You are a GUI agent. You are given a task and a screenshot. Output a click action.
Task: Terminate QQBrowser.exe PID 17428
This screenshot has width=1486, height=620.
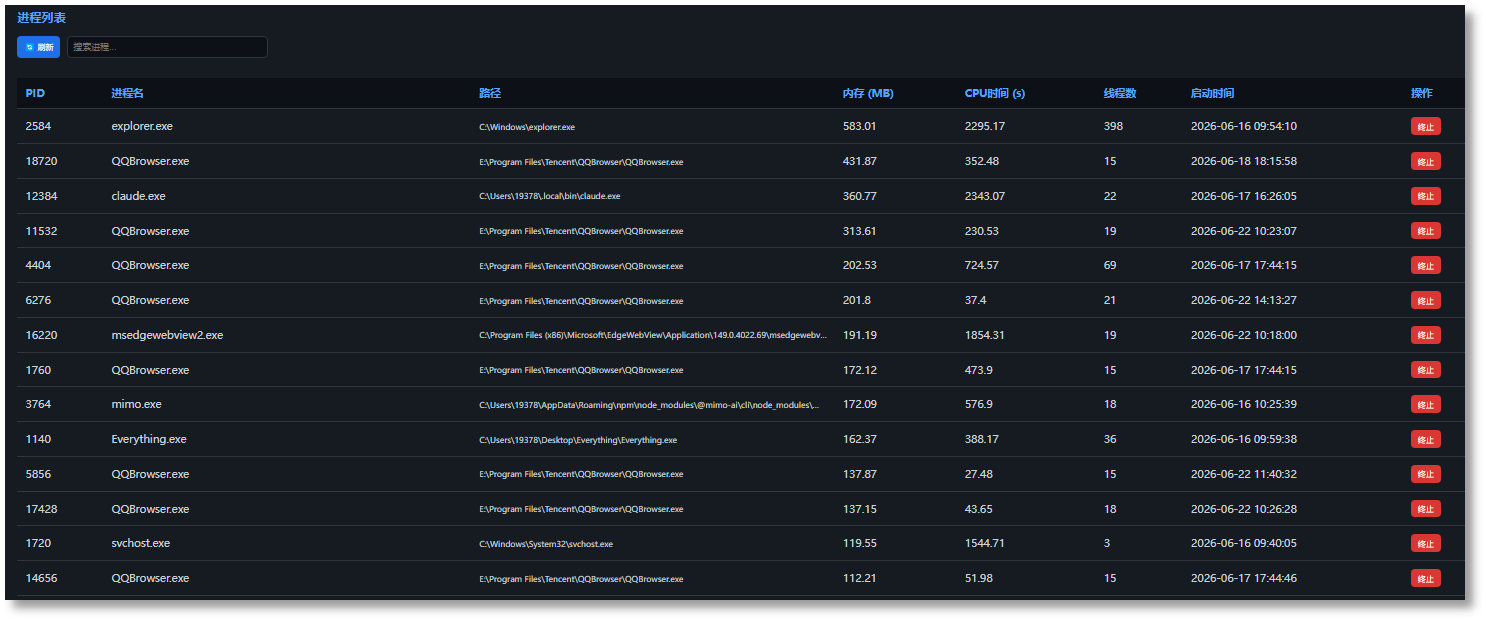tap(1425, 509)
